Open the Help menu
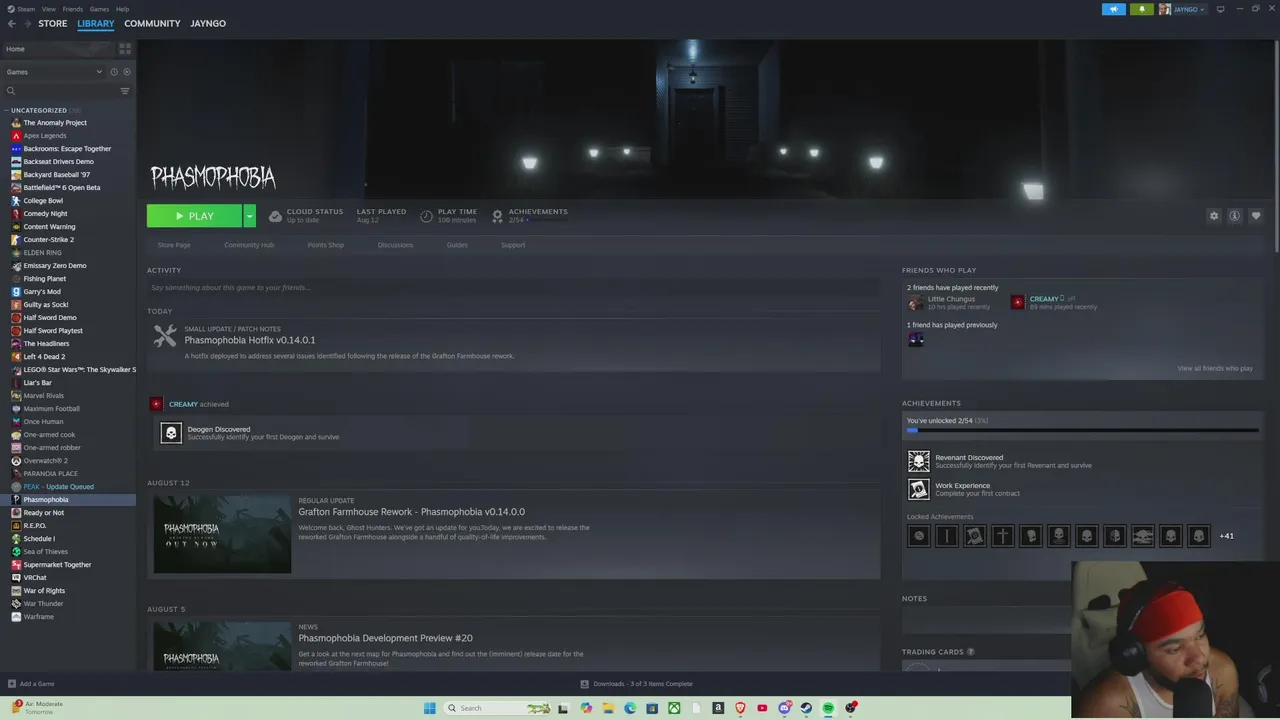 point(122,9)
